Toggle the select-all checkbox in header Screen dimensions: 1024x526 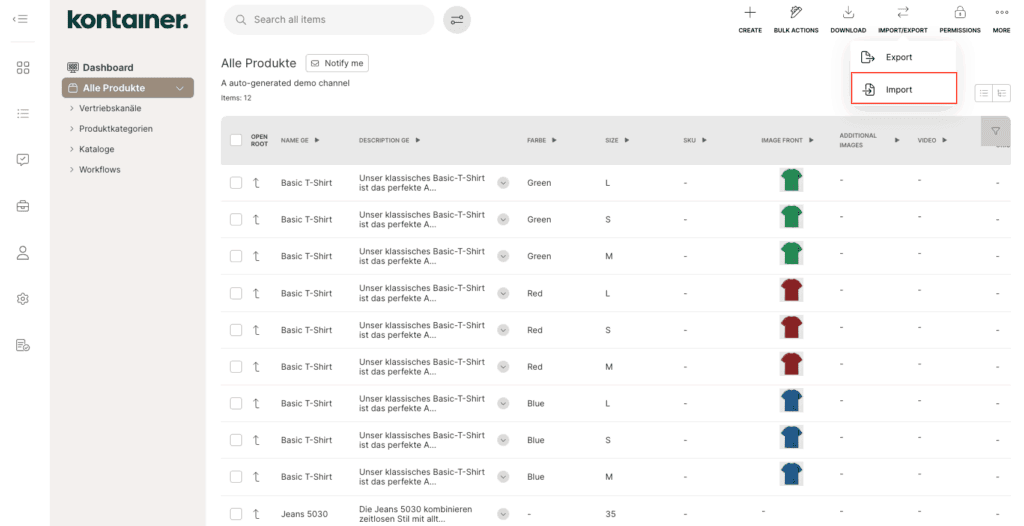(236, 140)
